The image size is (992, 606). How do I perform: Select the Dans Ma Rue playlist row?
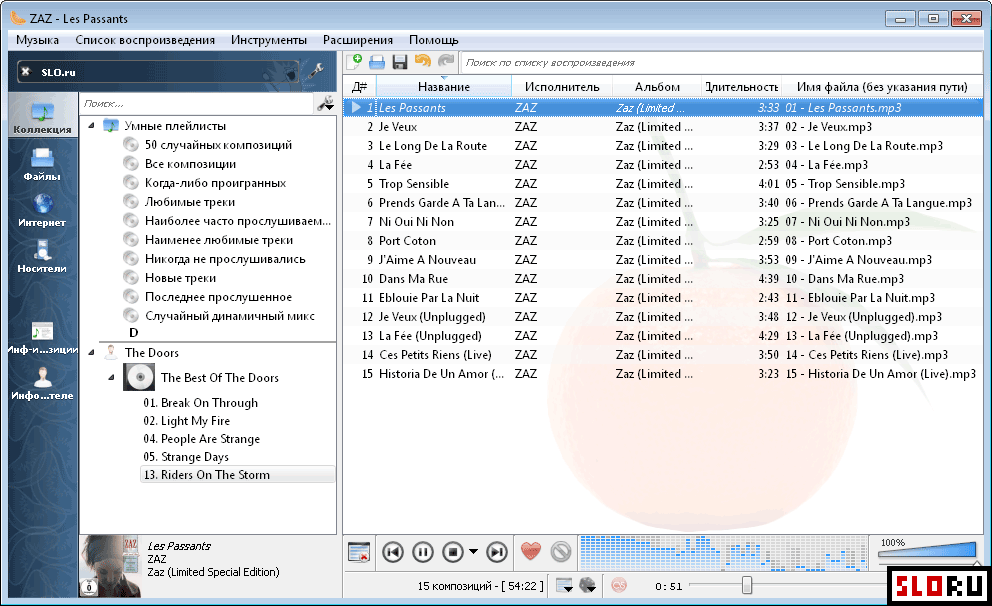663,278
